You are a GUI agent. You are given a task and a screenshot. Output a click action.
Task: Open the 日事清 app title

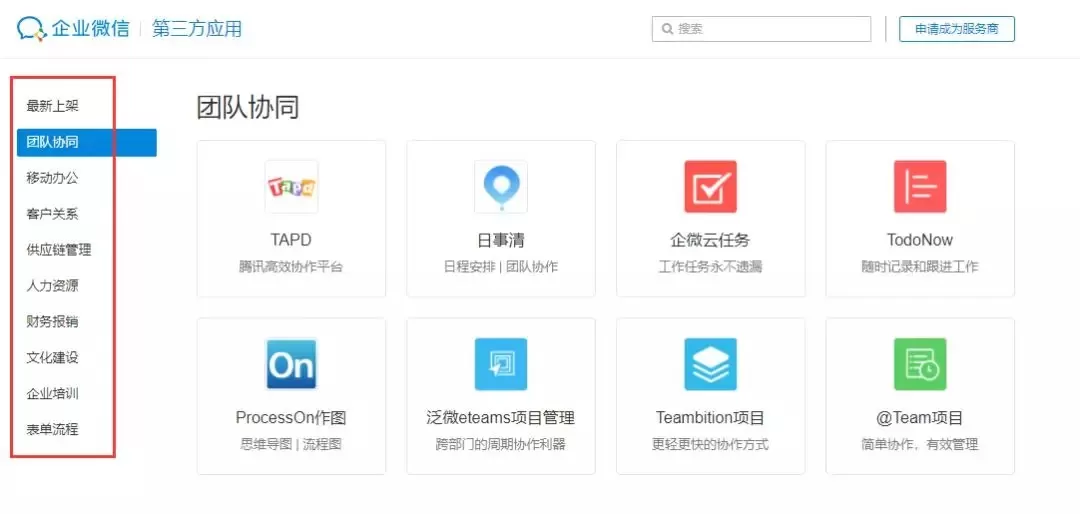tap(501, 240)
